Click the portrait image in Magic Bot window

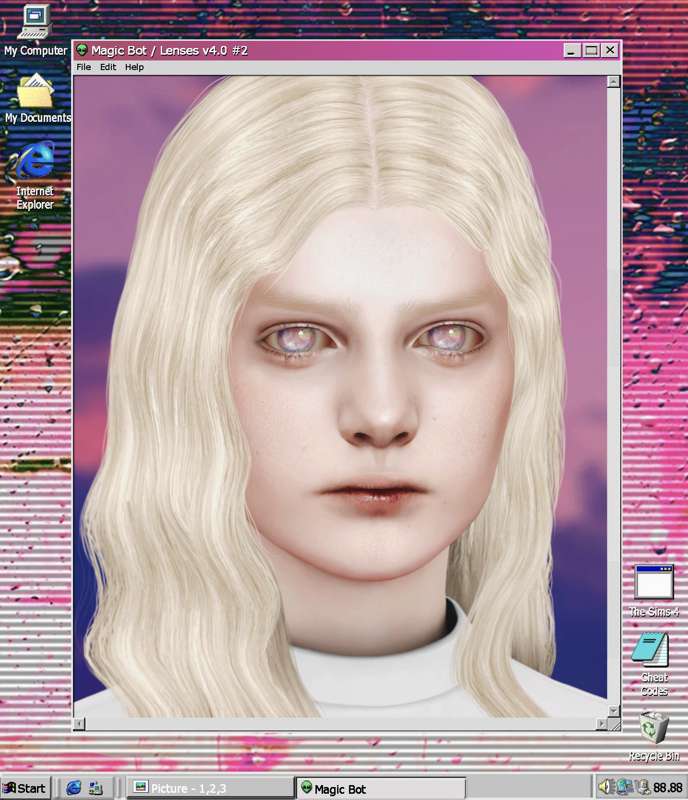340,396
